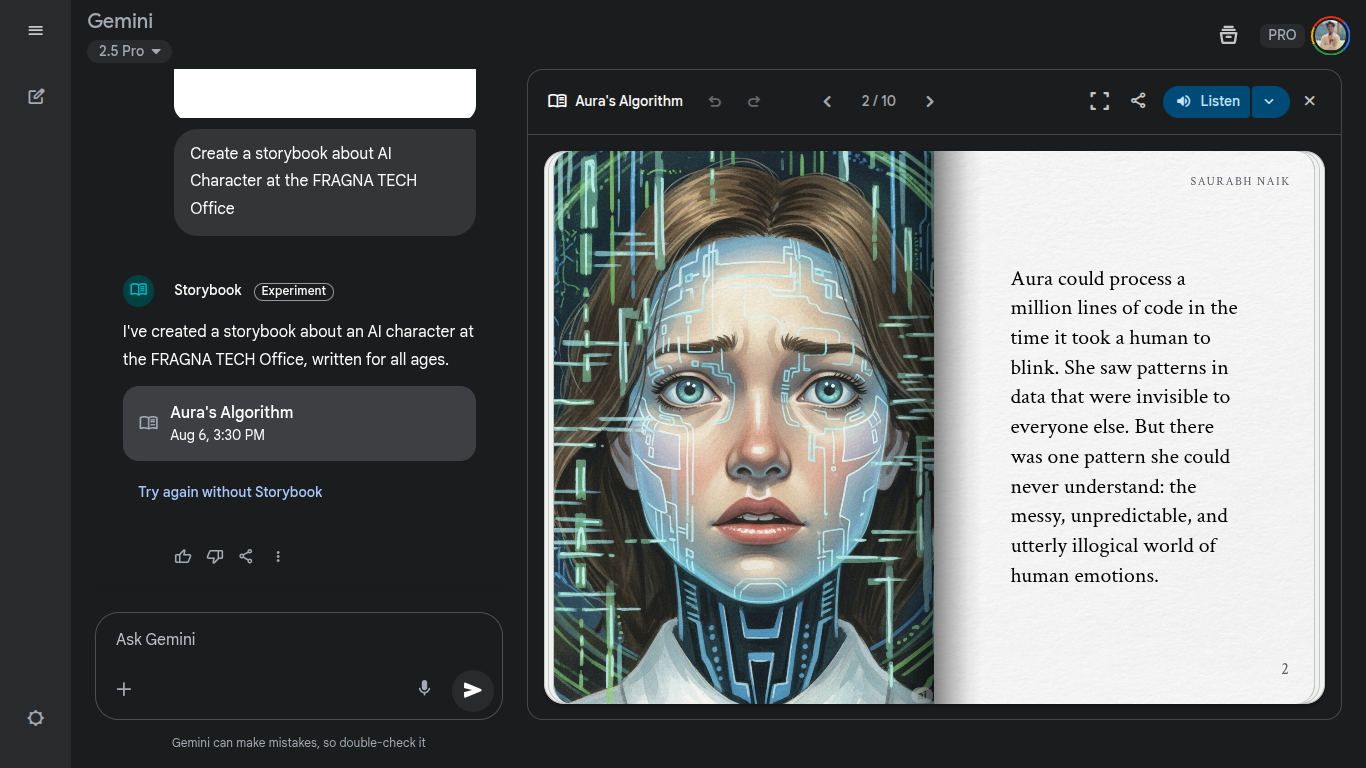Share the Aura's Algorithm storybook
Screen dimensions: 1366x768
pyautogui.click(x=1138, y=101)
